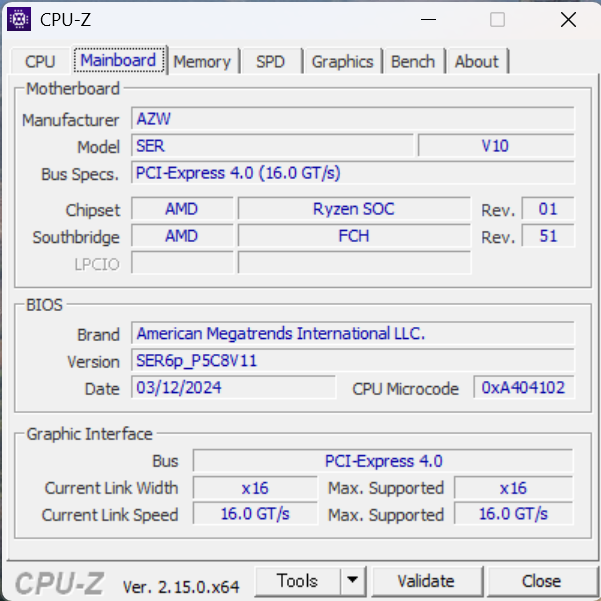Click the Southbridge FCH value

coord(354,236)
